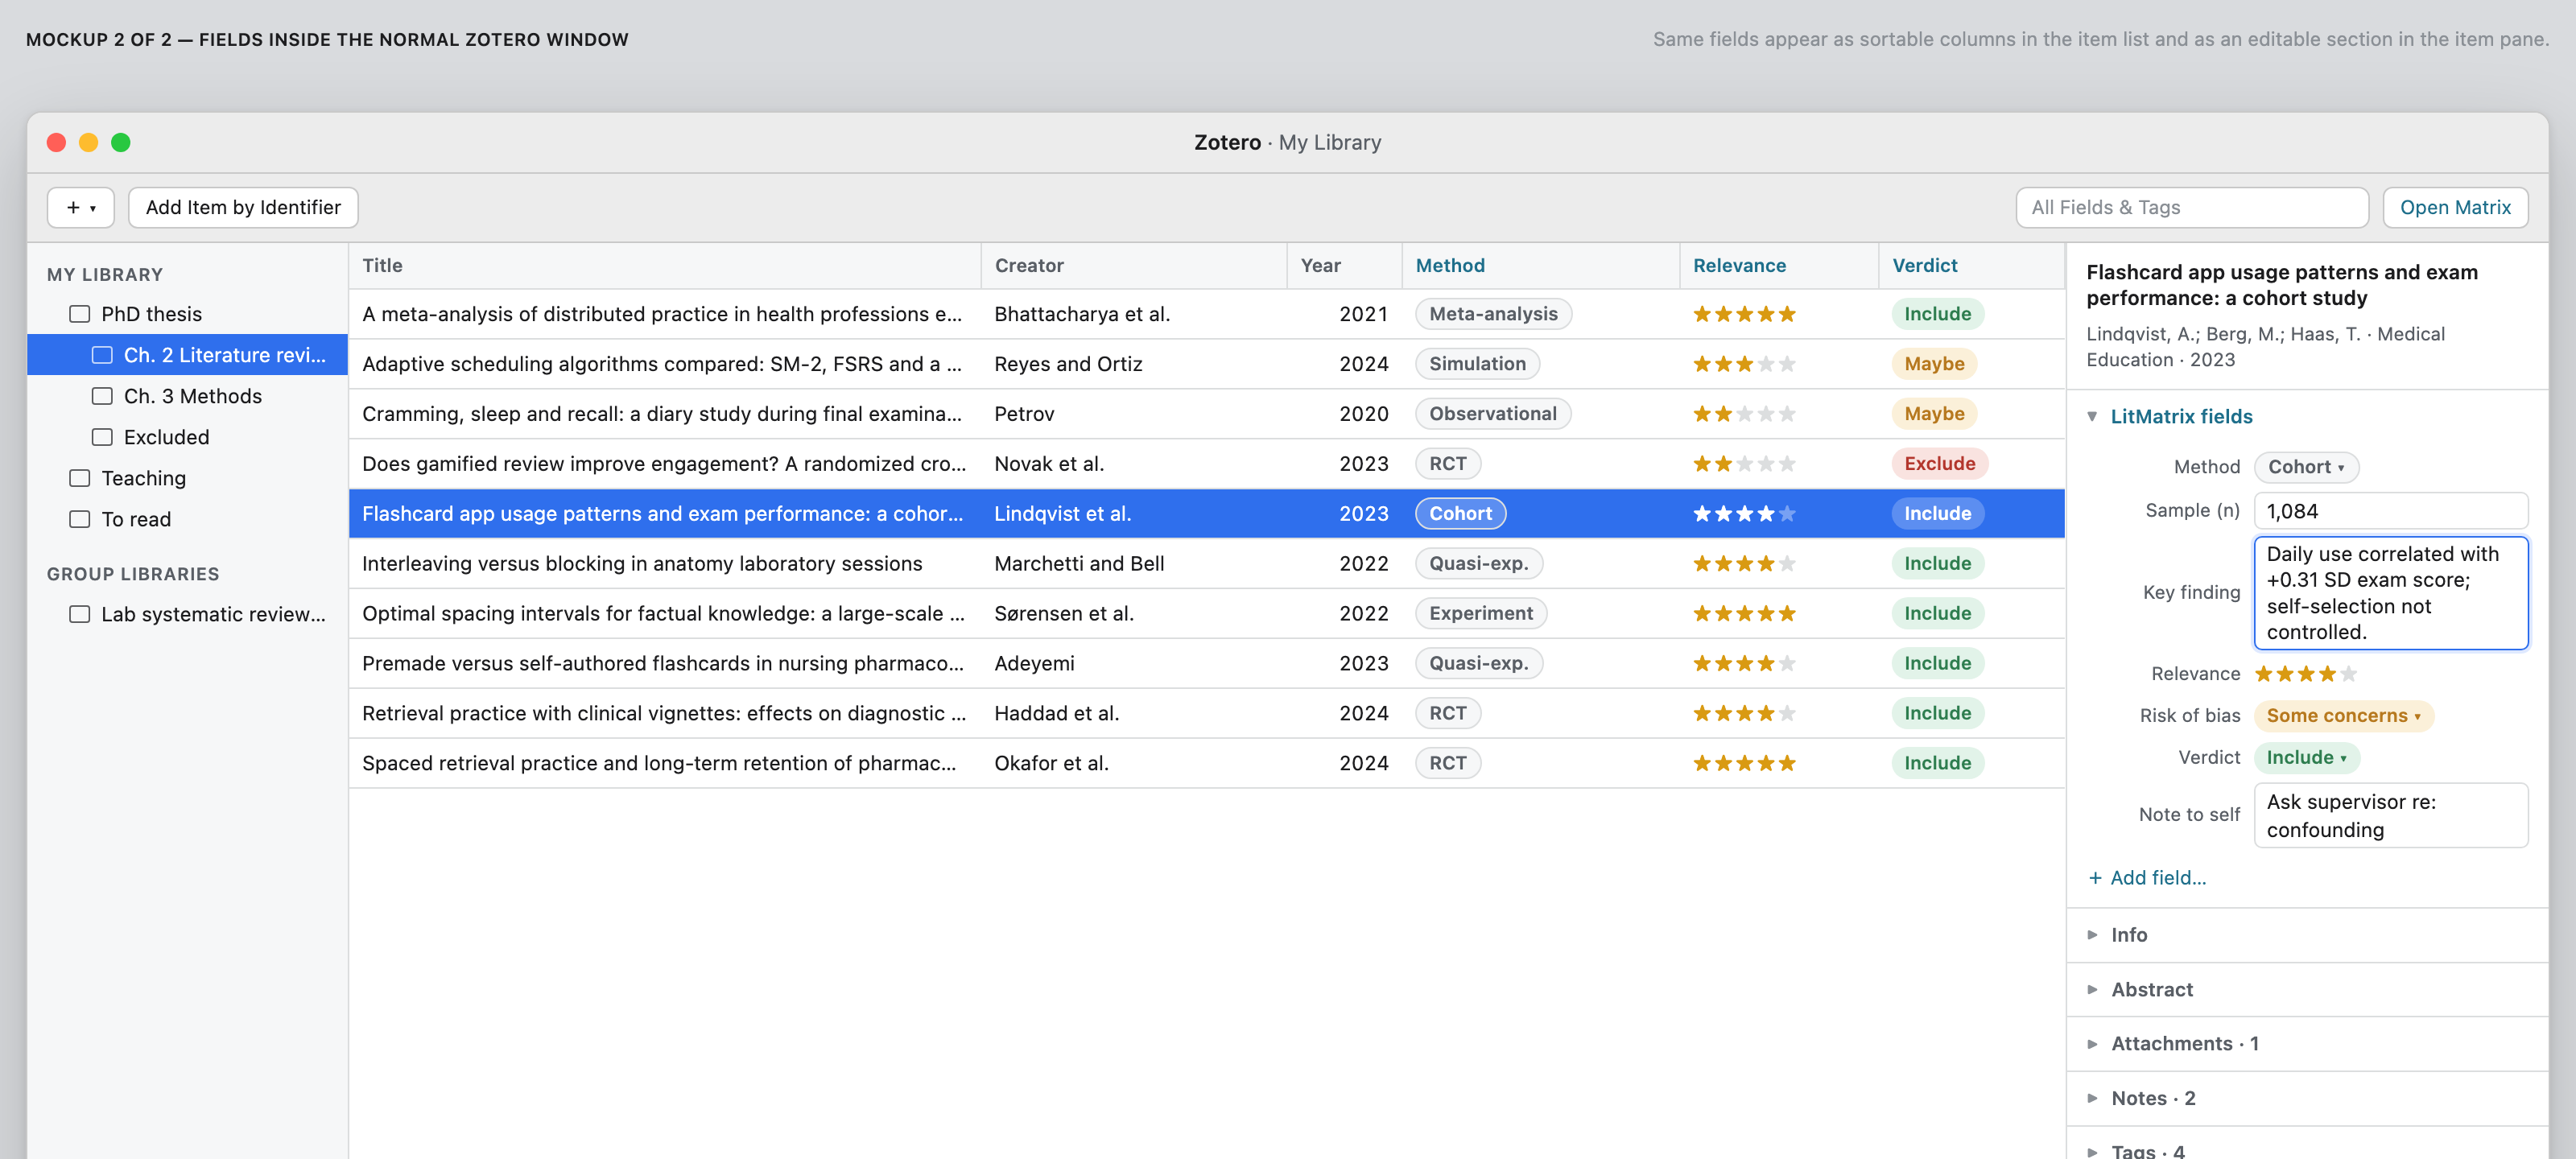Expand the Notes · 2 section
The image size is (2576, 1159).
point(2306,1099)
